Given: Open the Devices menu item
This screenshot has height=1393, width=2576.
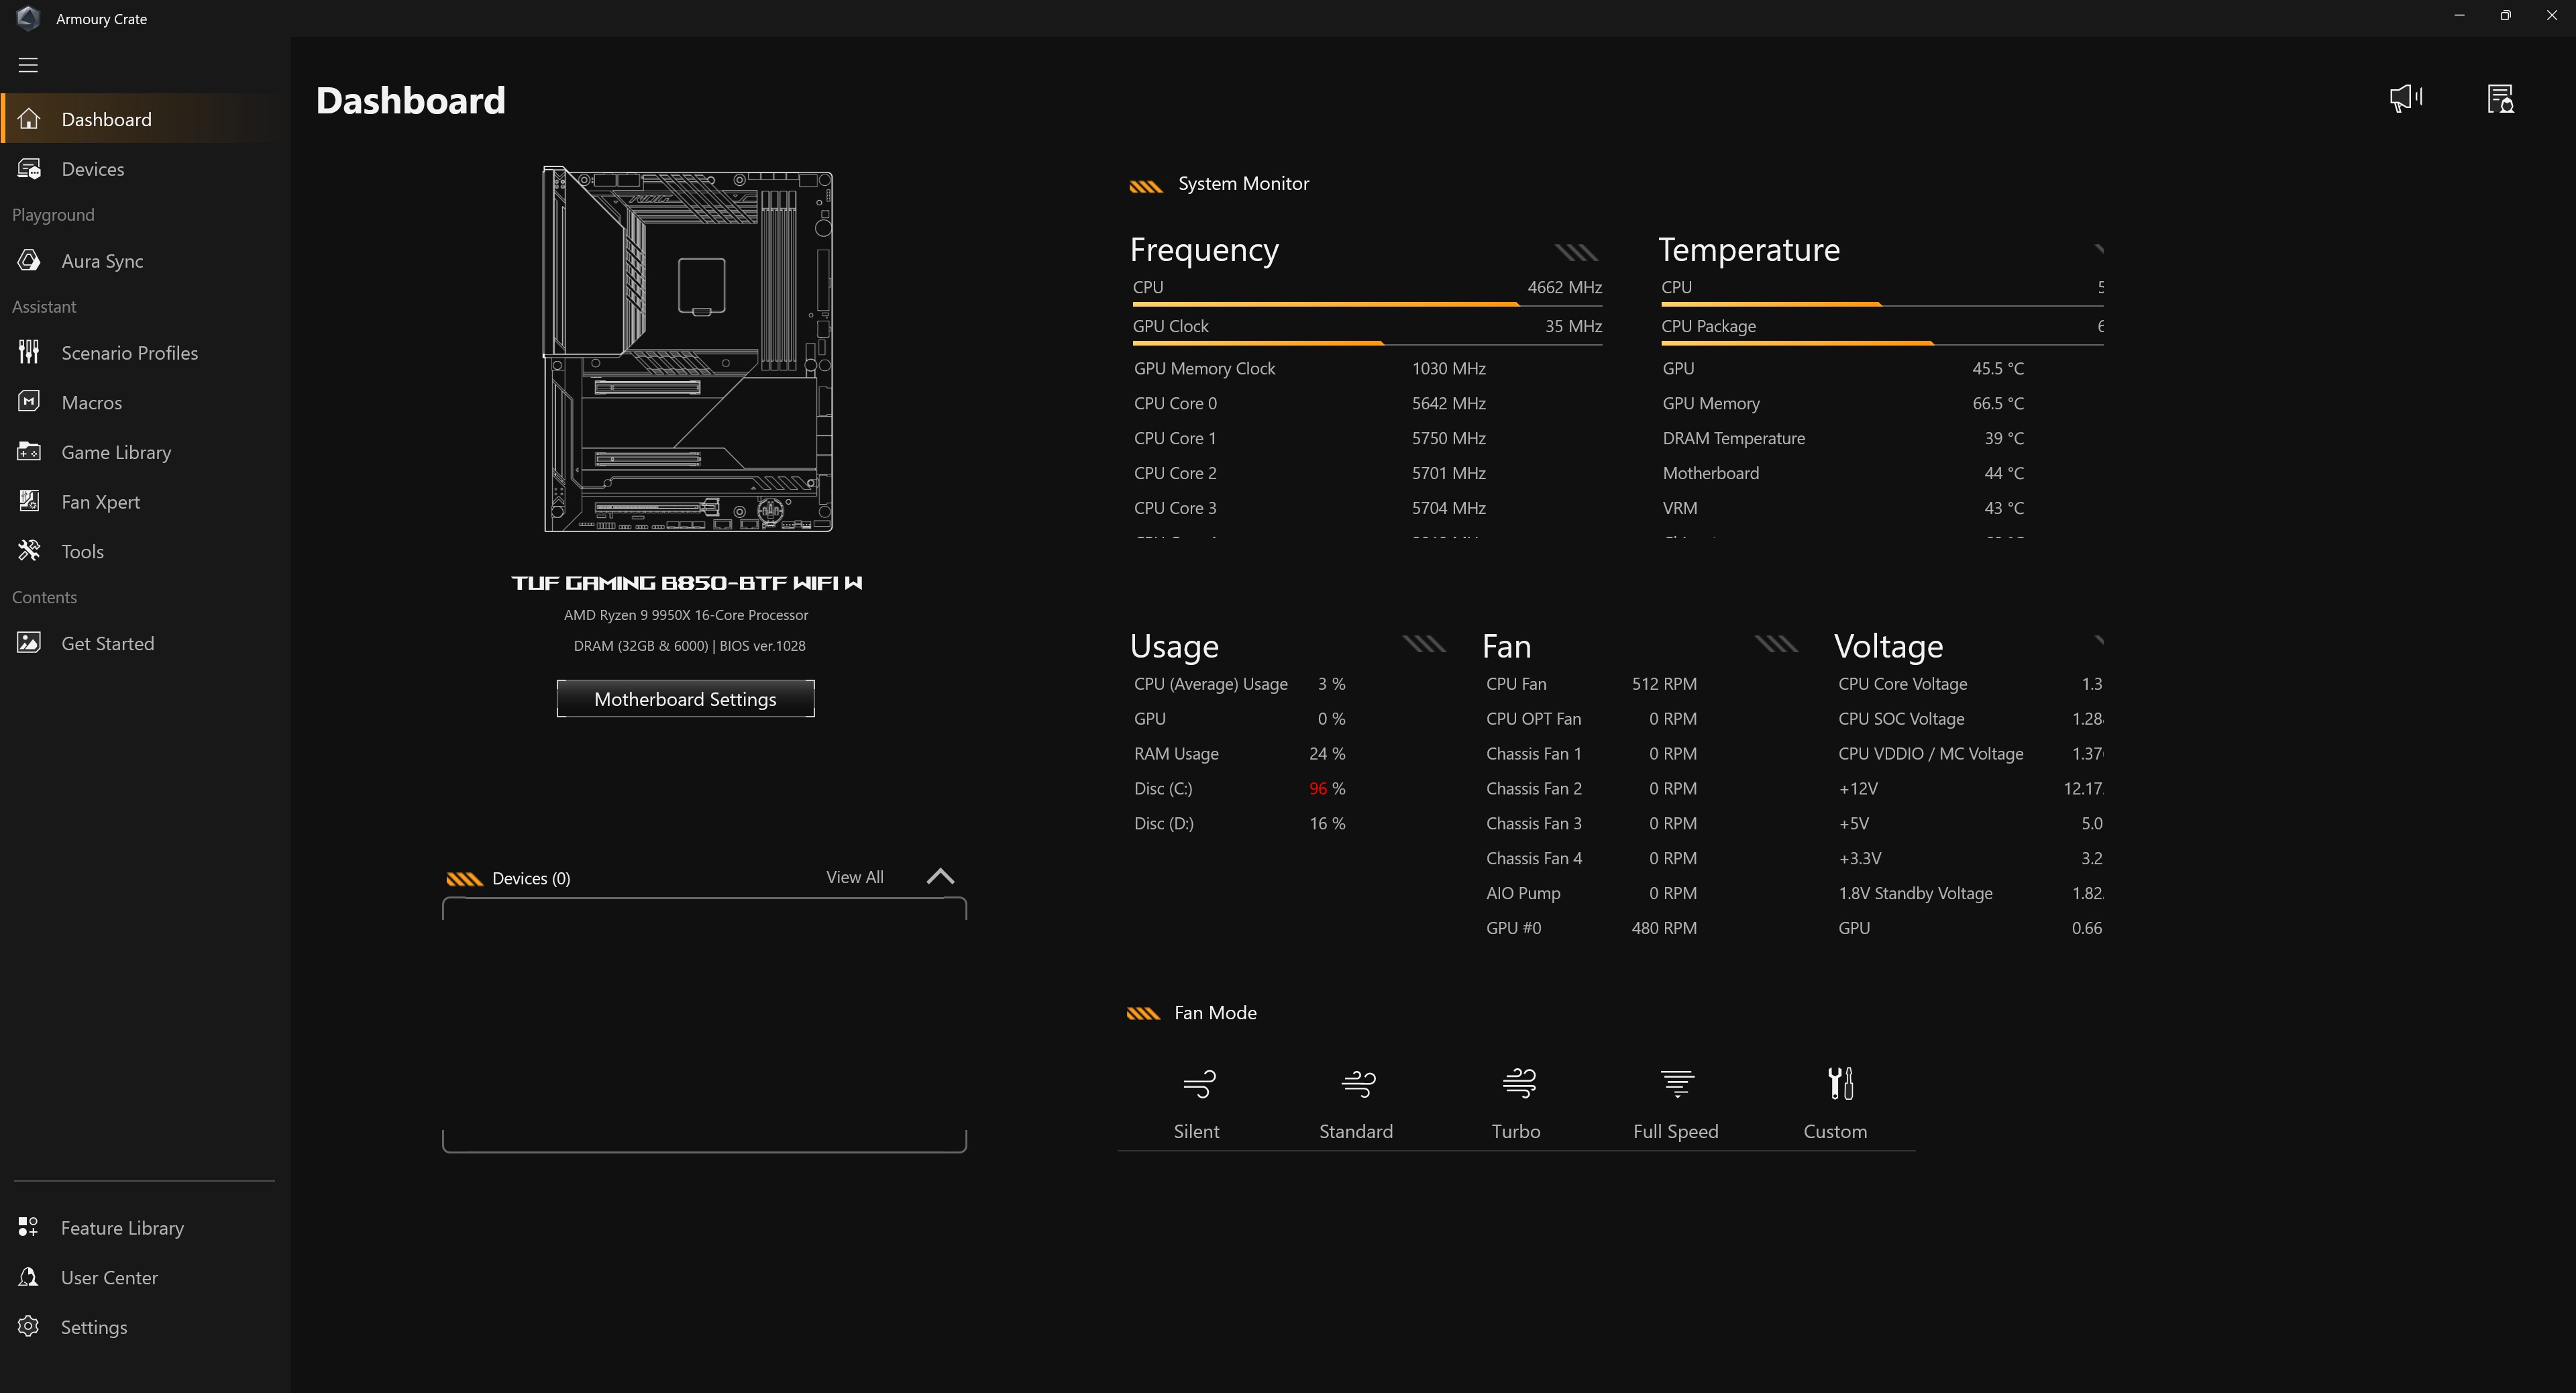Looking at the screenshot, I should click(x=145, y=169).
